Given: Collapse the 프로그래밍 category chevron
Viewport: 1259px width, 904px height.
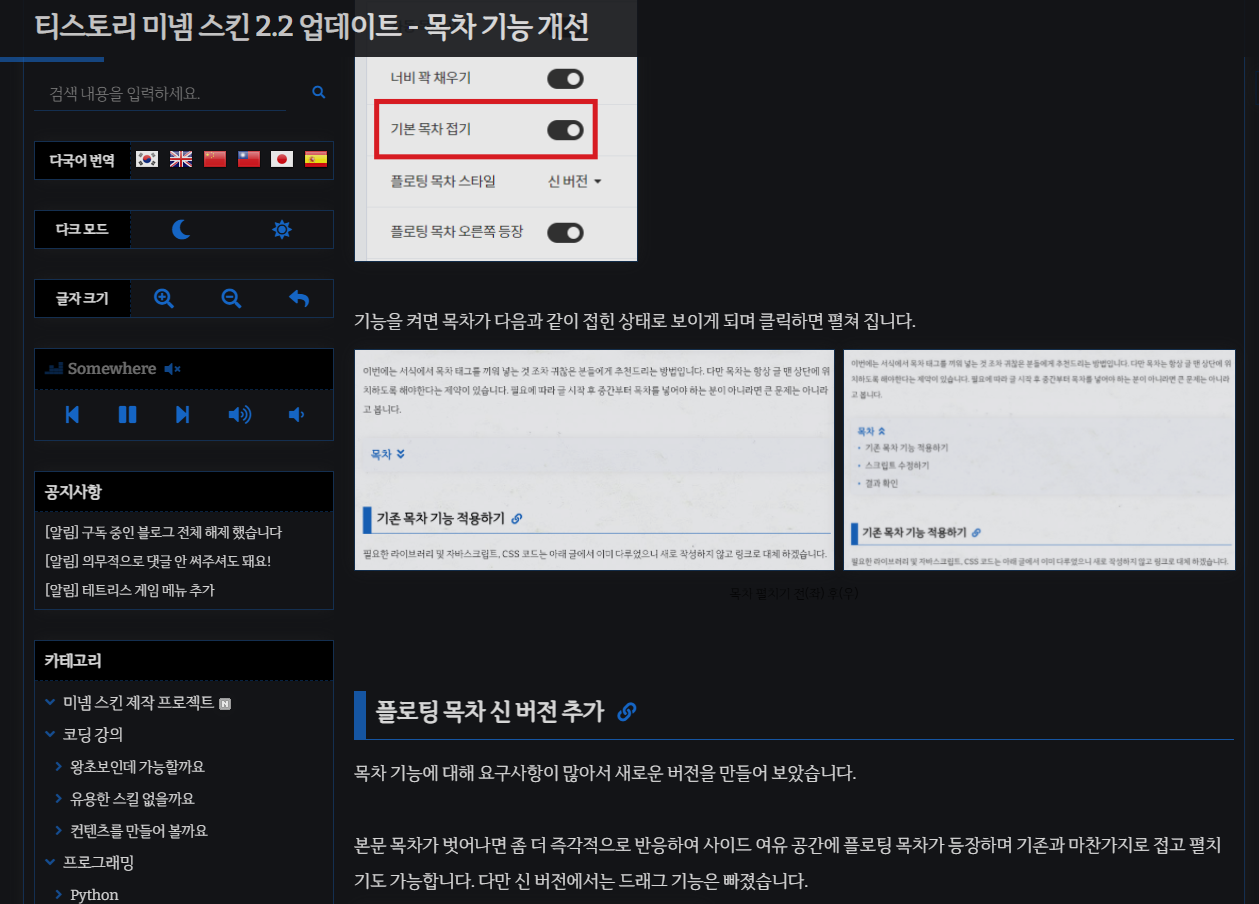Looking at the screenshot, I should coord(50,862).
